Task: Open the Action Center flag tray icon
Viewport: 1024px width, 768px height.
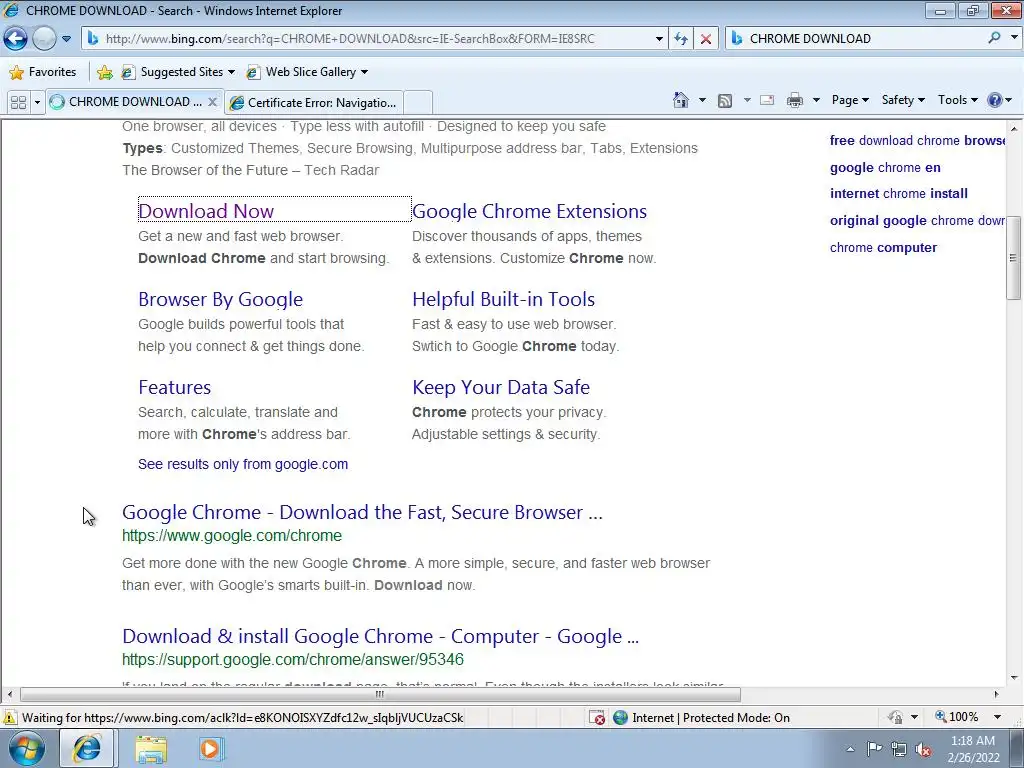Action: 874,749
